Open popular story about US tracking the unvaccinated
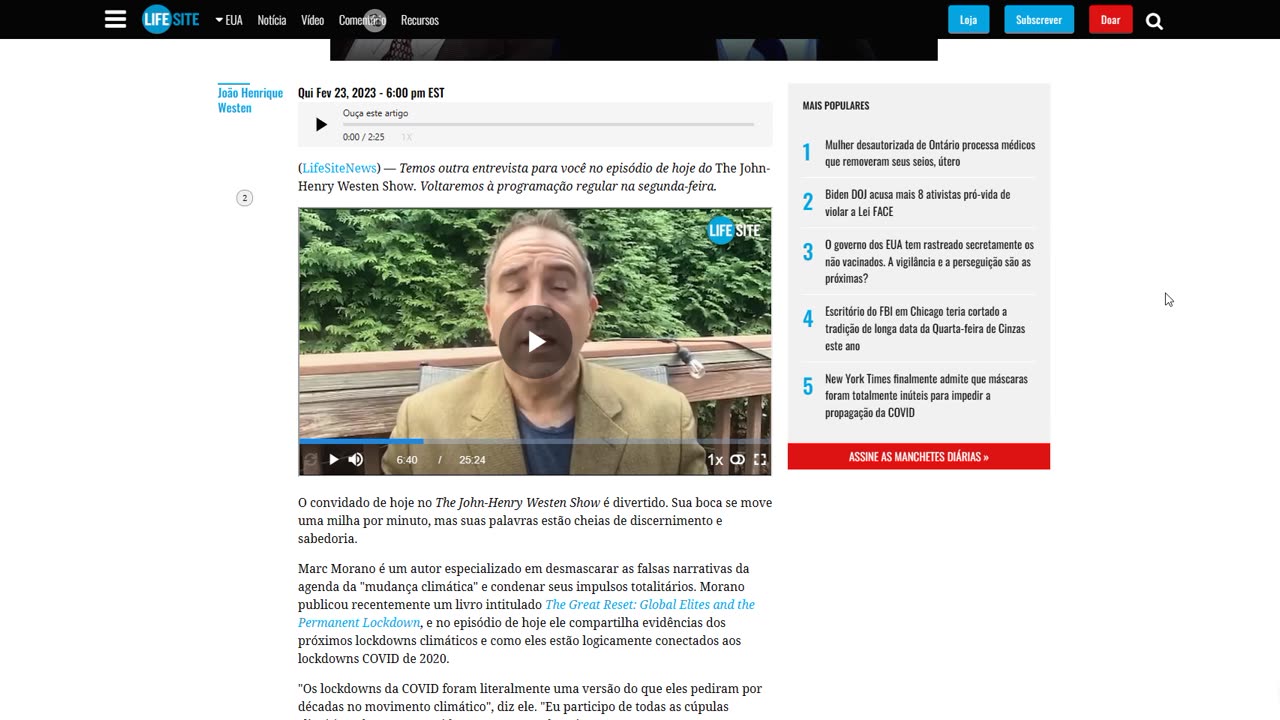1280x720 pixels. (x=929, y=261)
